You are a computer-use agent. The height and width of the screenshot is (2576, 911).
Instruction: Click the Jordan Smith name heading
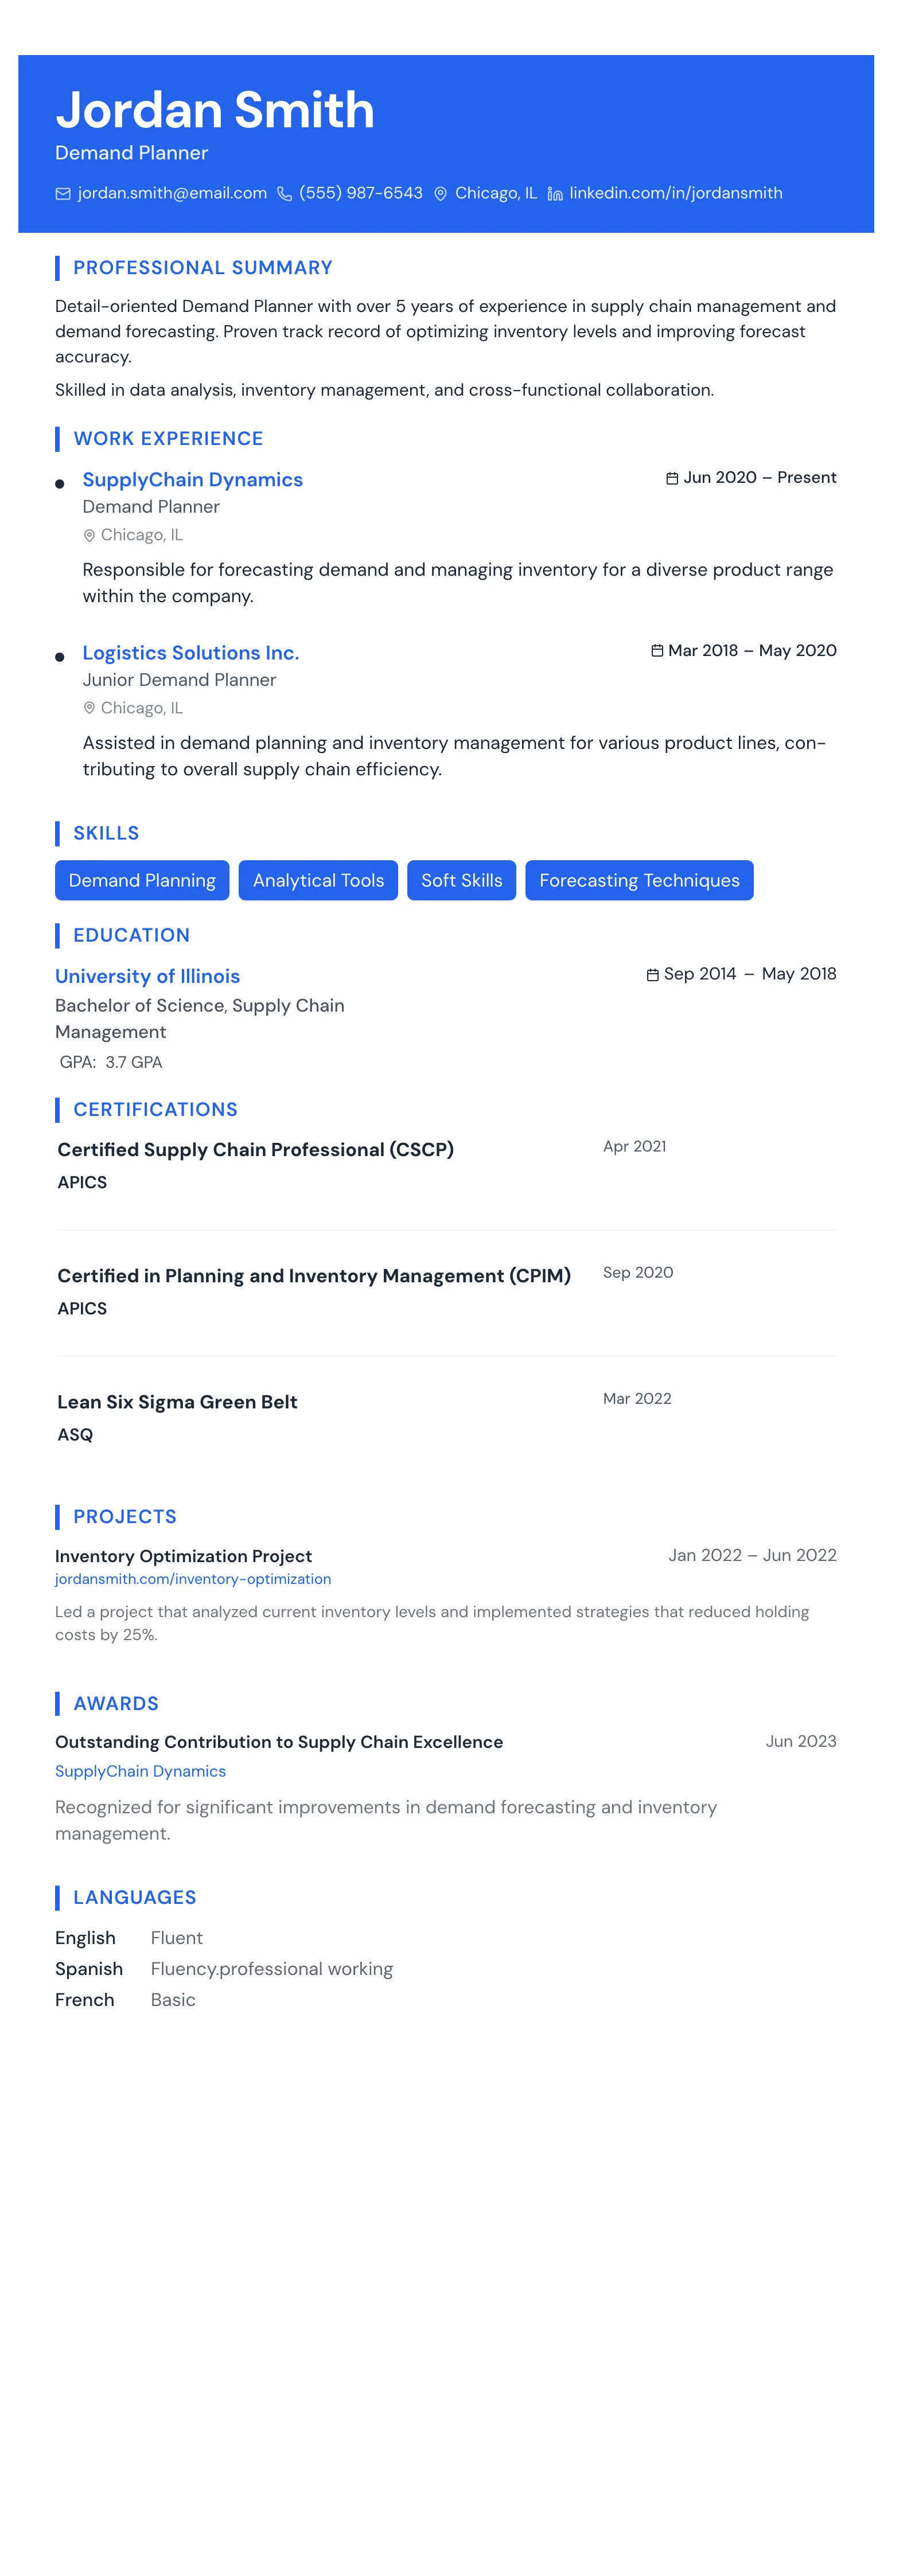point(215,110)
